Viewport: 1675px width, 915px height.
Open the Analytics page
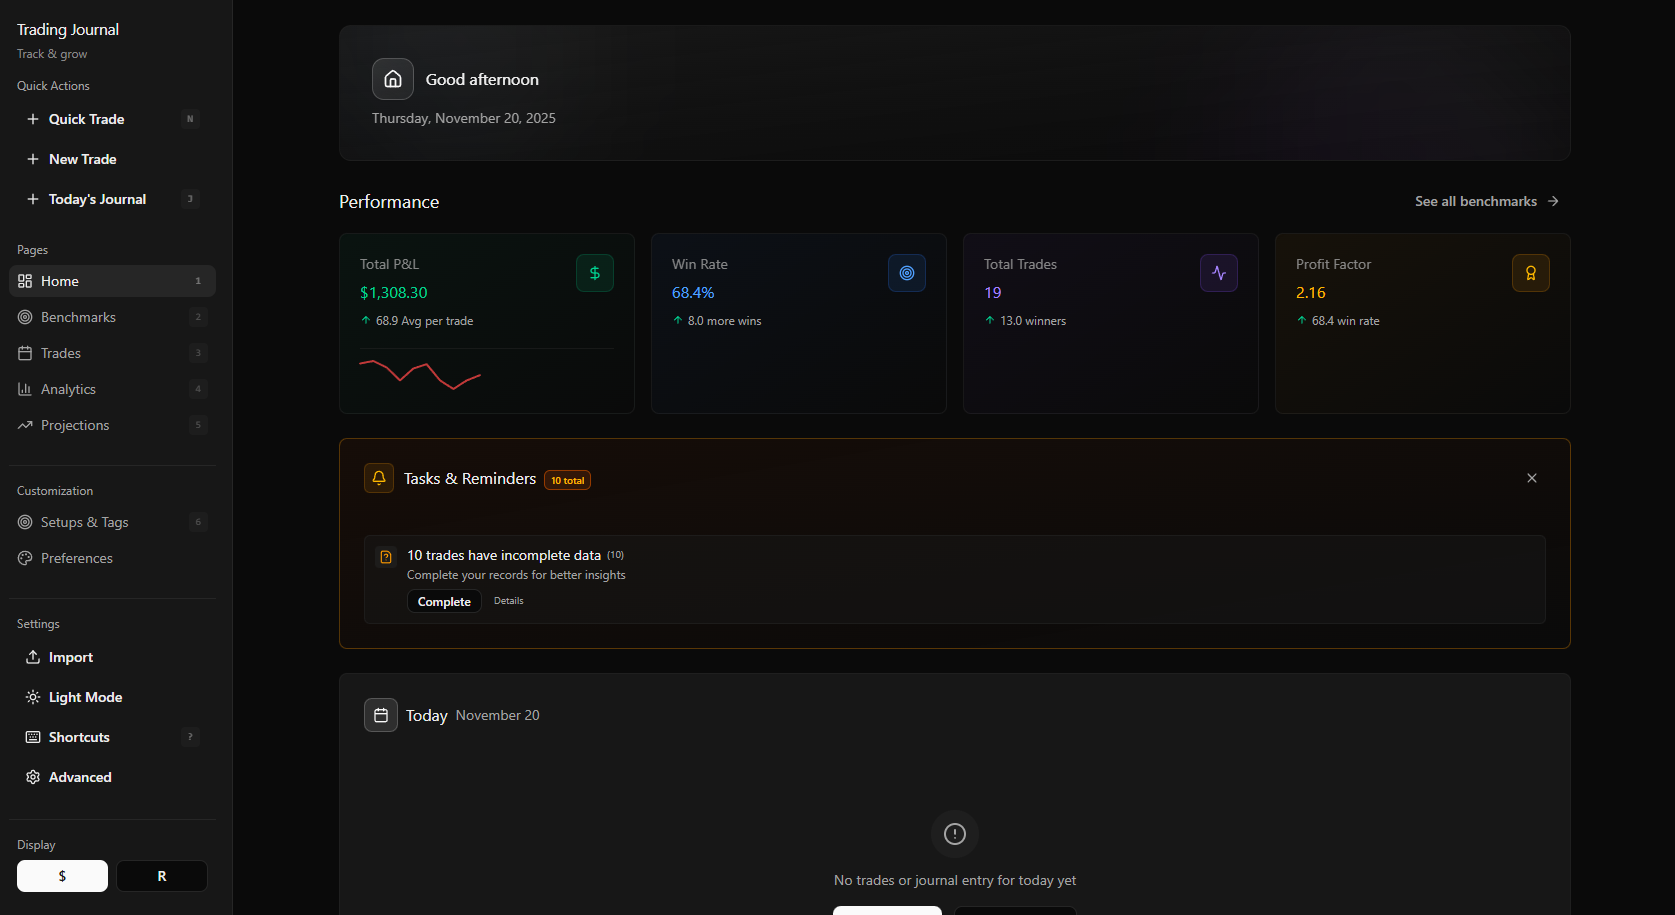(x=68, y=389)
